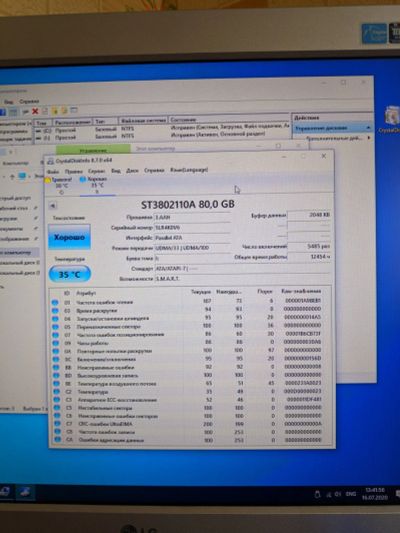This screenshot has height=533, width=400.
Task: Click status dot of attribute row 05
Action: point(56,327)
